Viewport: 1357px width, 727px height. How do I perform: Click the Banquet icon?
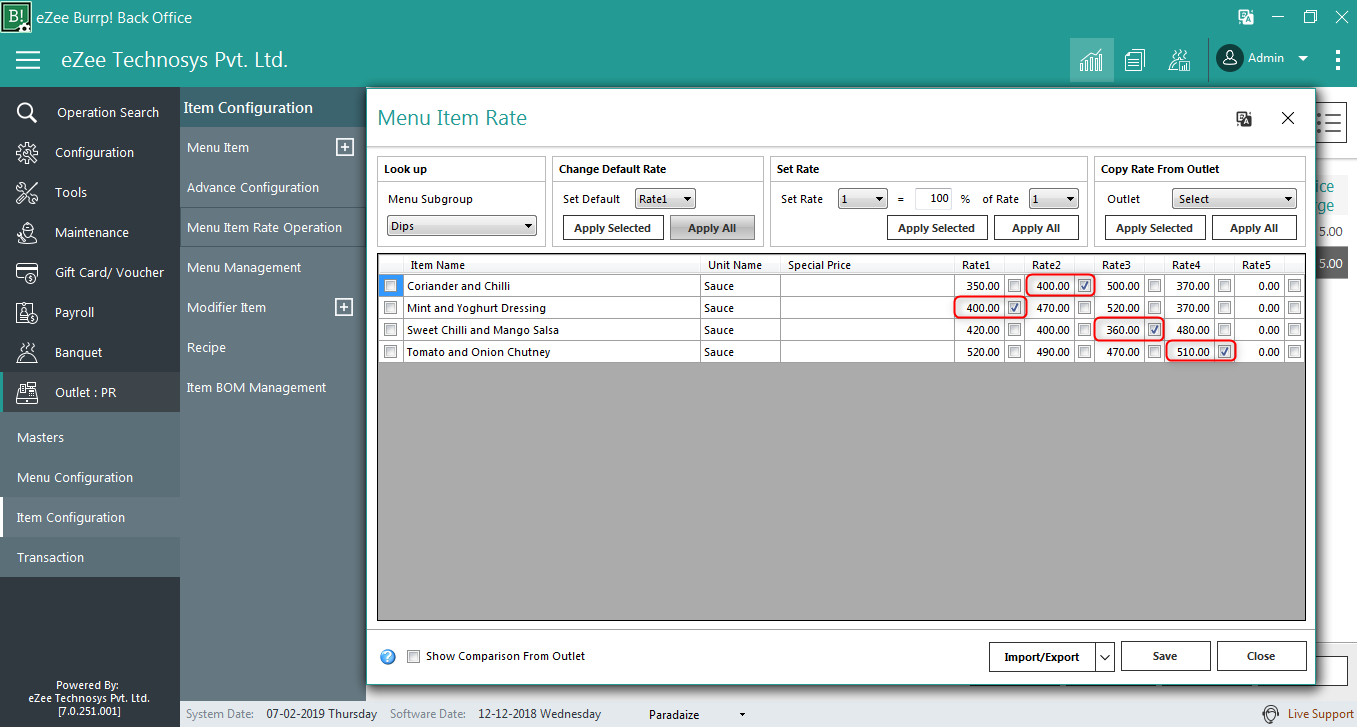pos(27,353)
